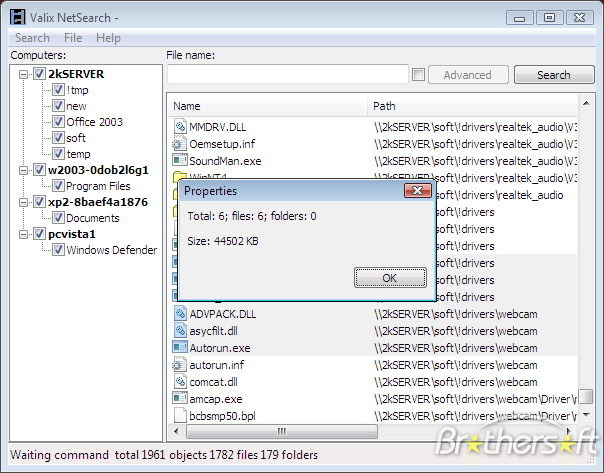The width and height of the screenshot is (604, 473).
Task: Click the ADVPACK.DLL file icon
Action: coord(180,314)
